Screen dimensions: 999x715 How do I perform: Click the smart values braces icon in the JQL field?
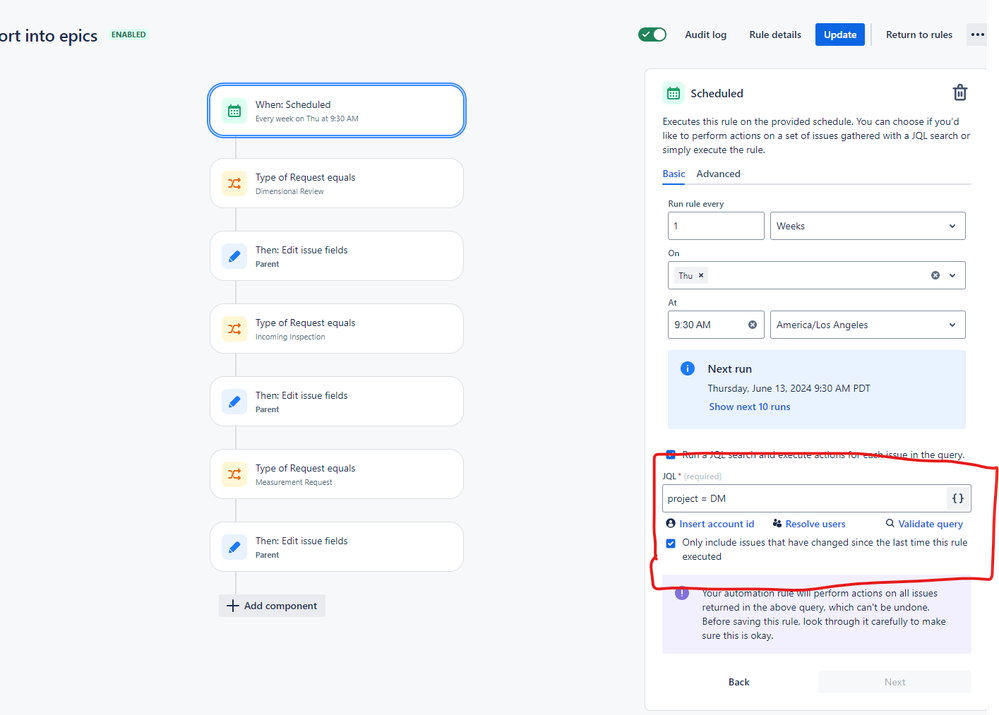point(958,498)
